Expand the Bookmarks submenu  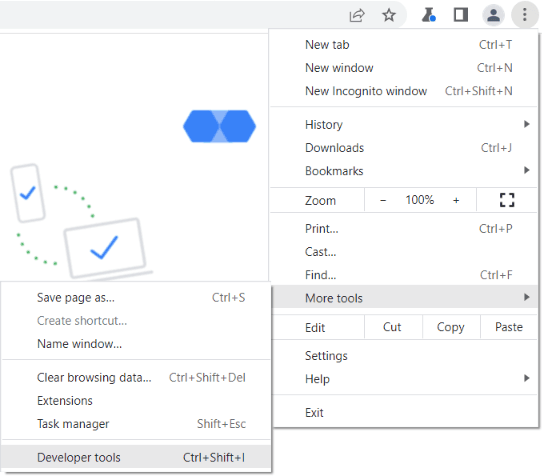point(404,171)
